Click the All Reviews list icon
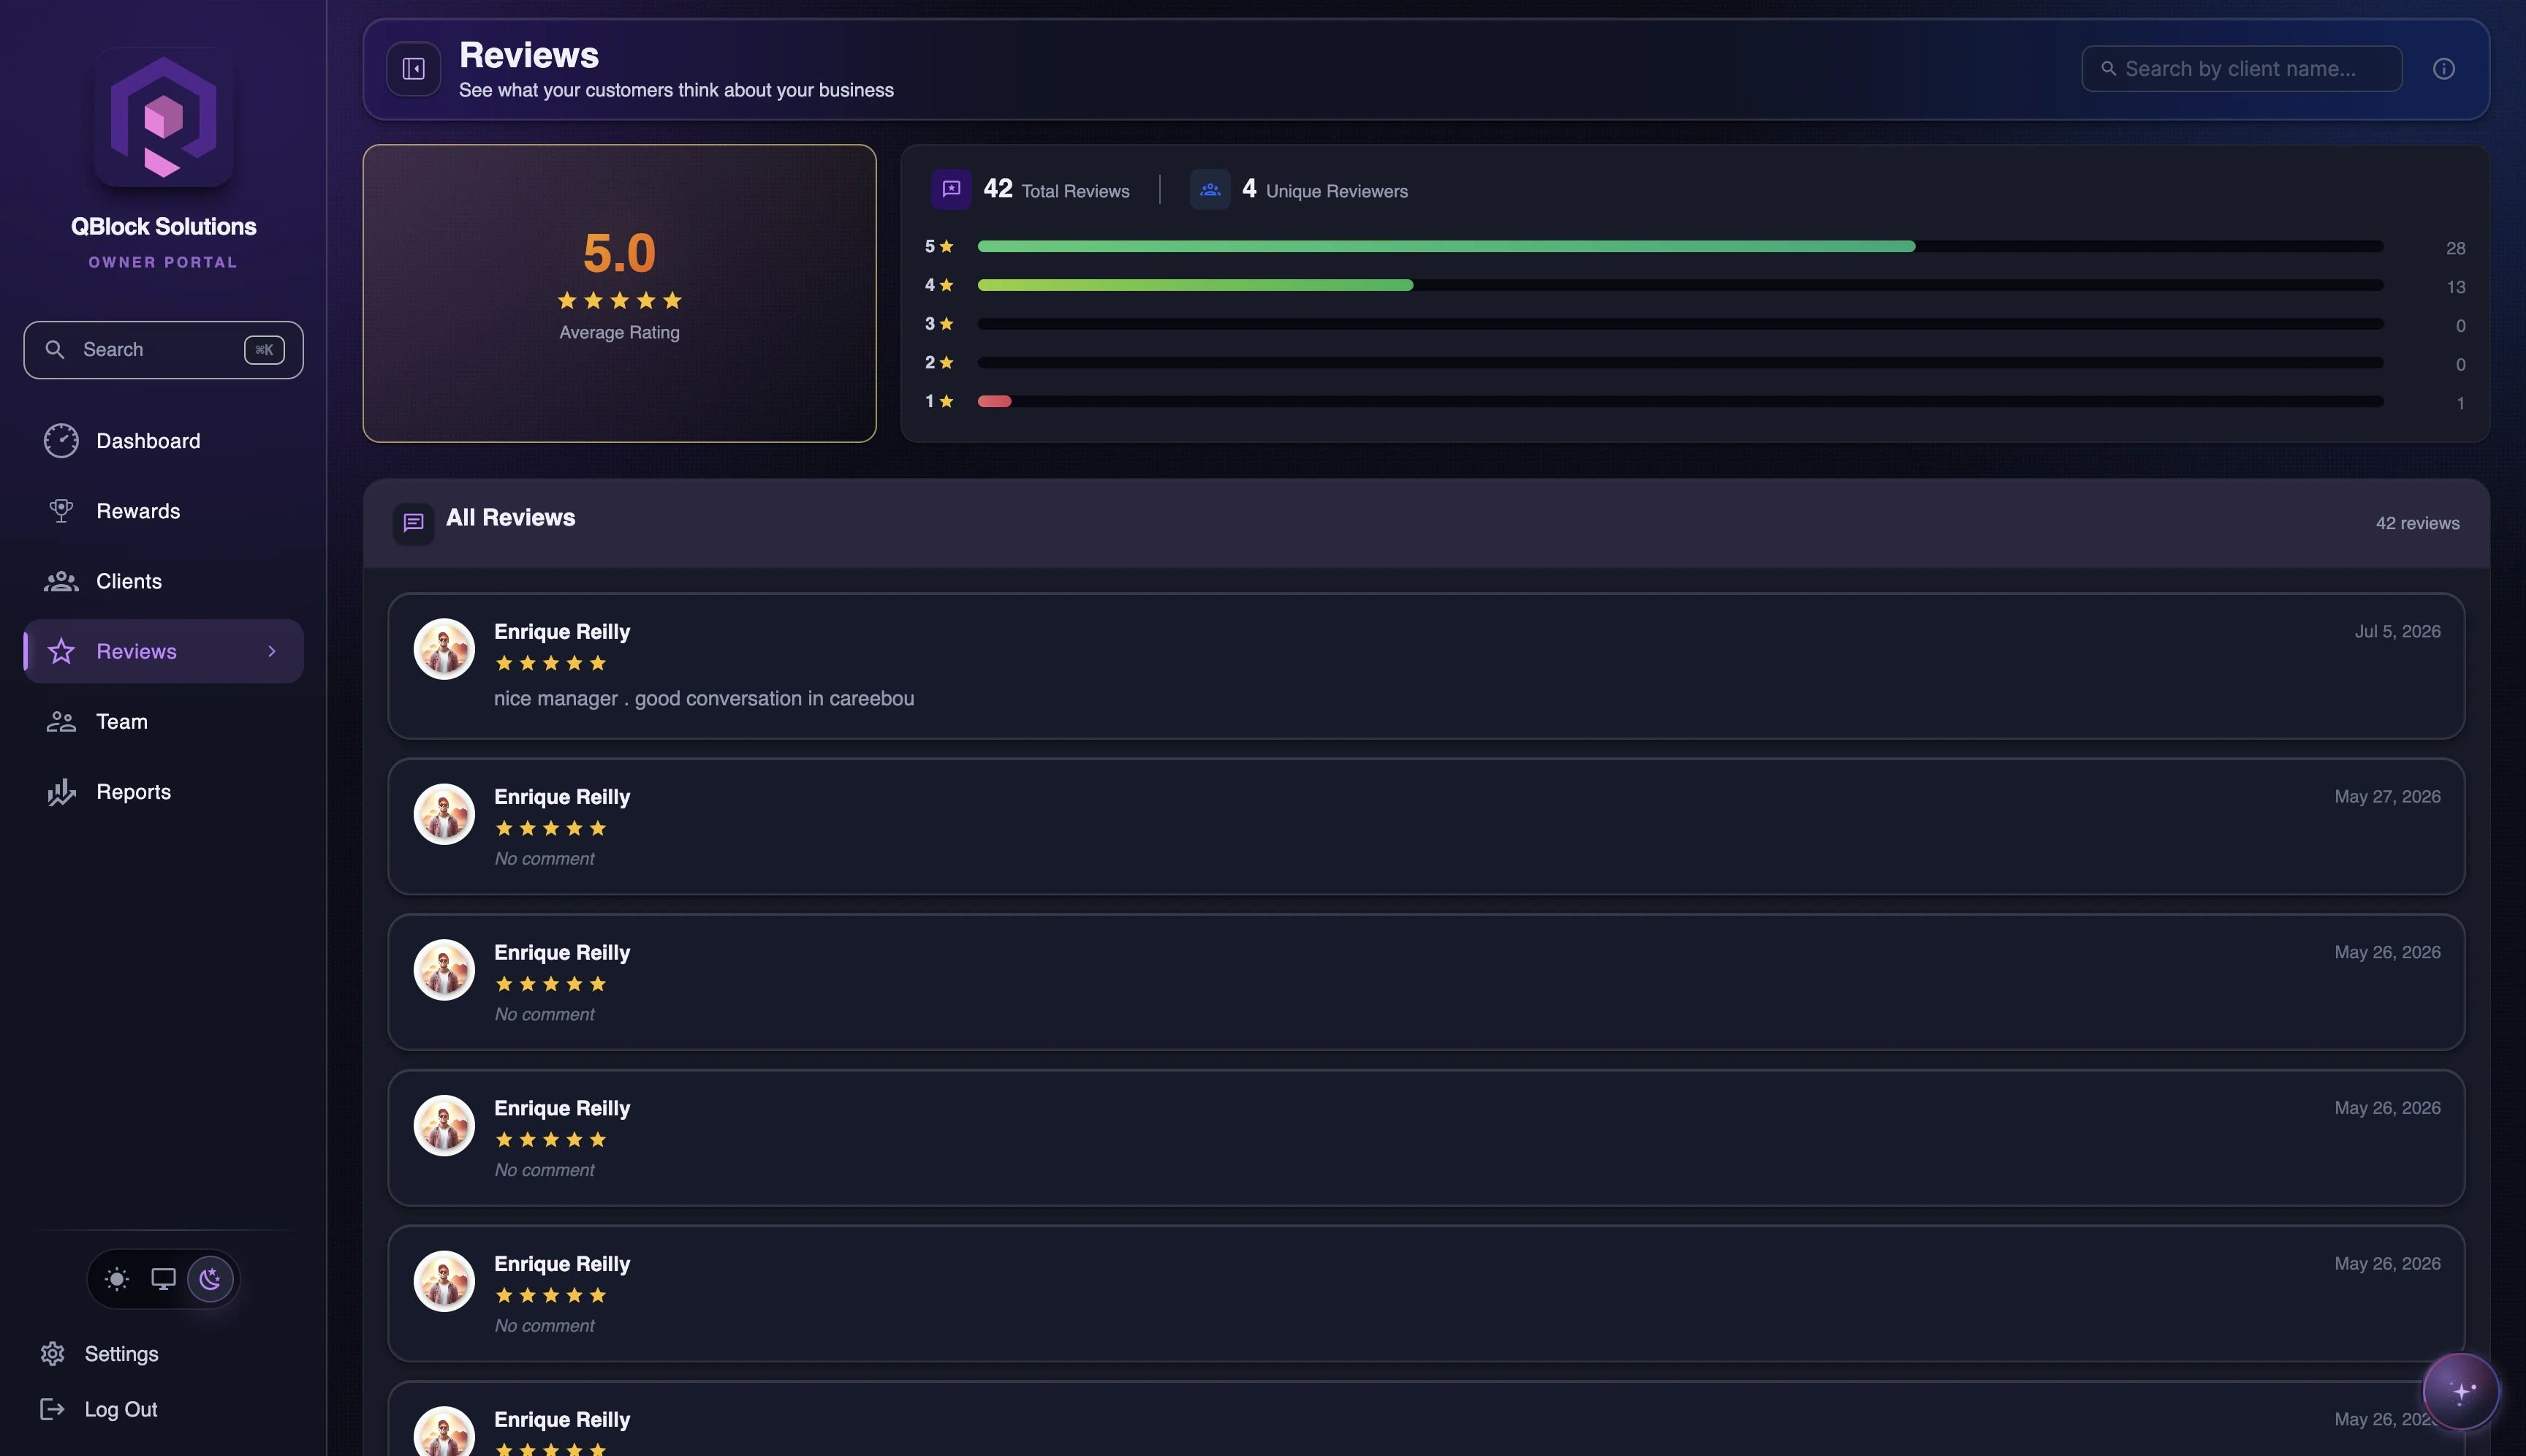The image size is (2526, 1456). (x=413, y=523)
